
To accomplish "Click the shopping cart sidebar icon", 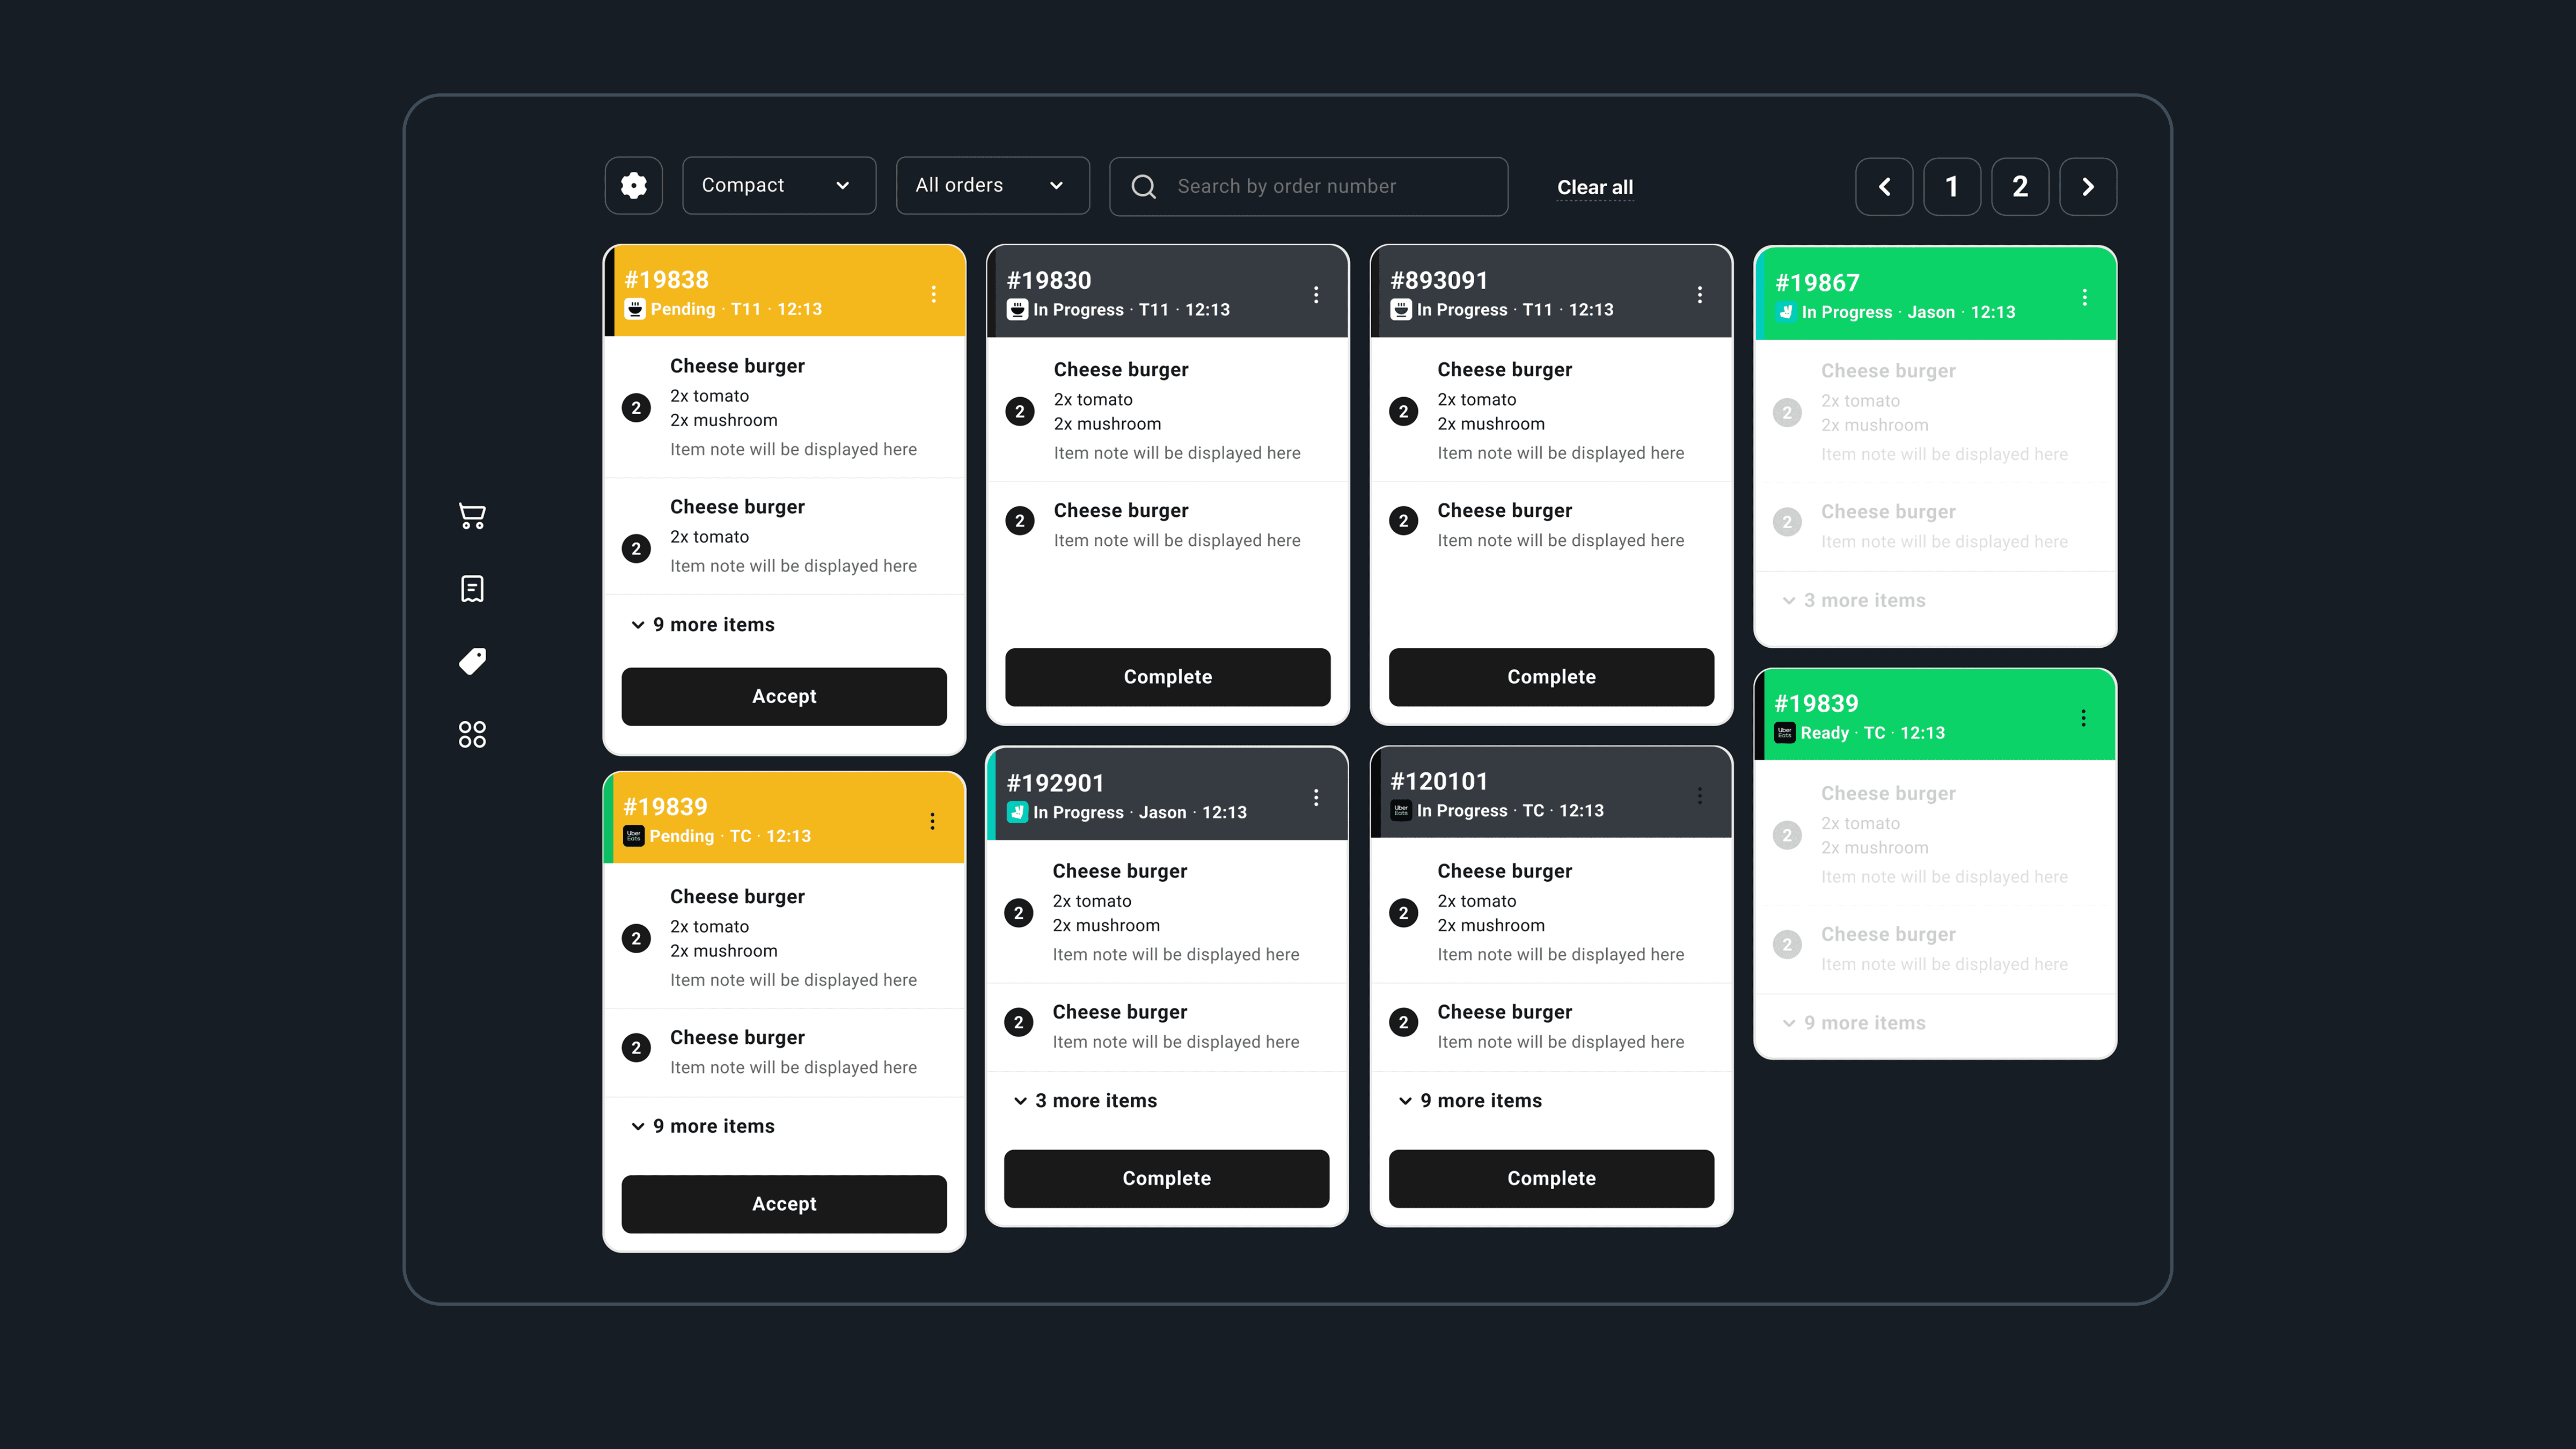I will [472, 516].
